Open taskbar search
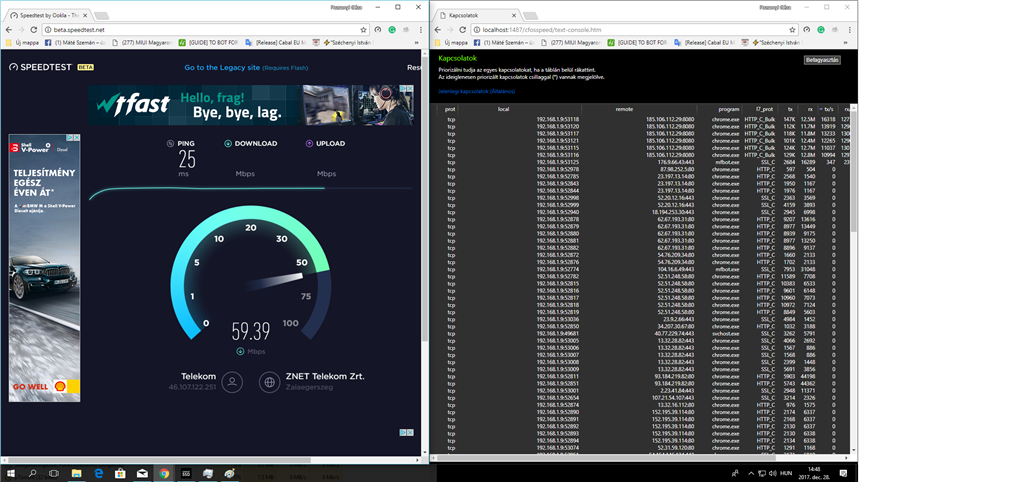Viewport: 1024px width, 482px height. 32,473
